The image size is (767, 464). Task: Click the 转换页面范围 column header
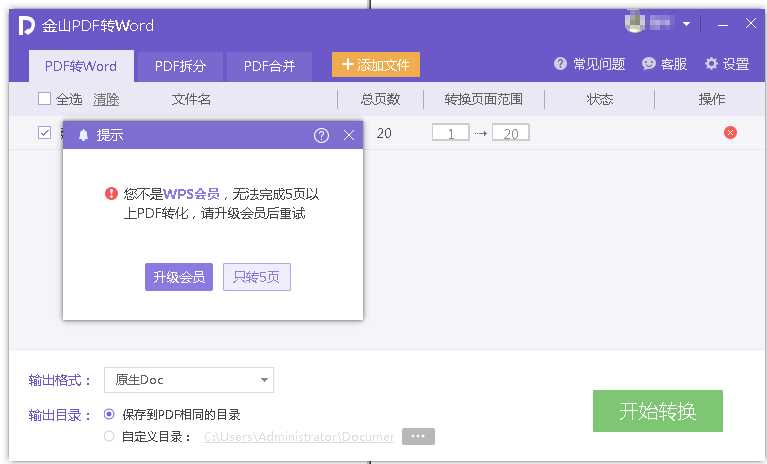pos(483,99)
